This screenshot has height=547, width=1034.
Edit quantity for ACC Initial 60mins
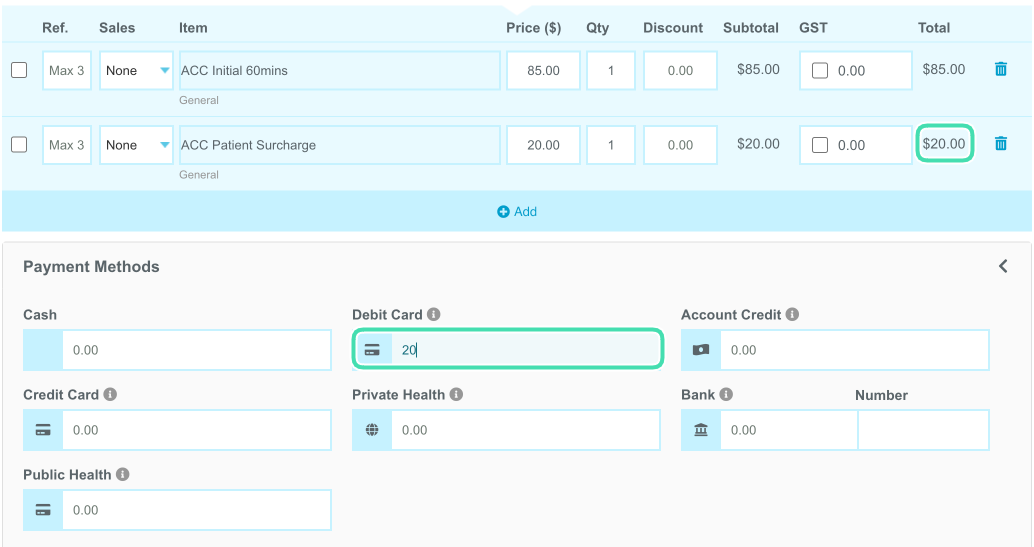click(x=611, y=71)
